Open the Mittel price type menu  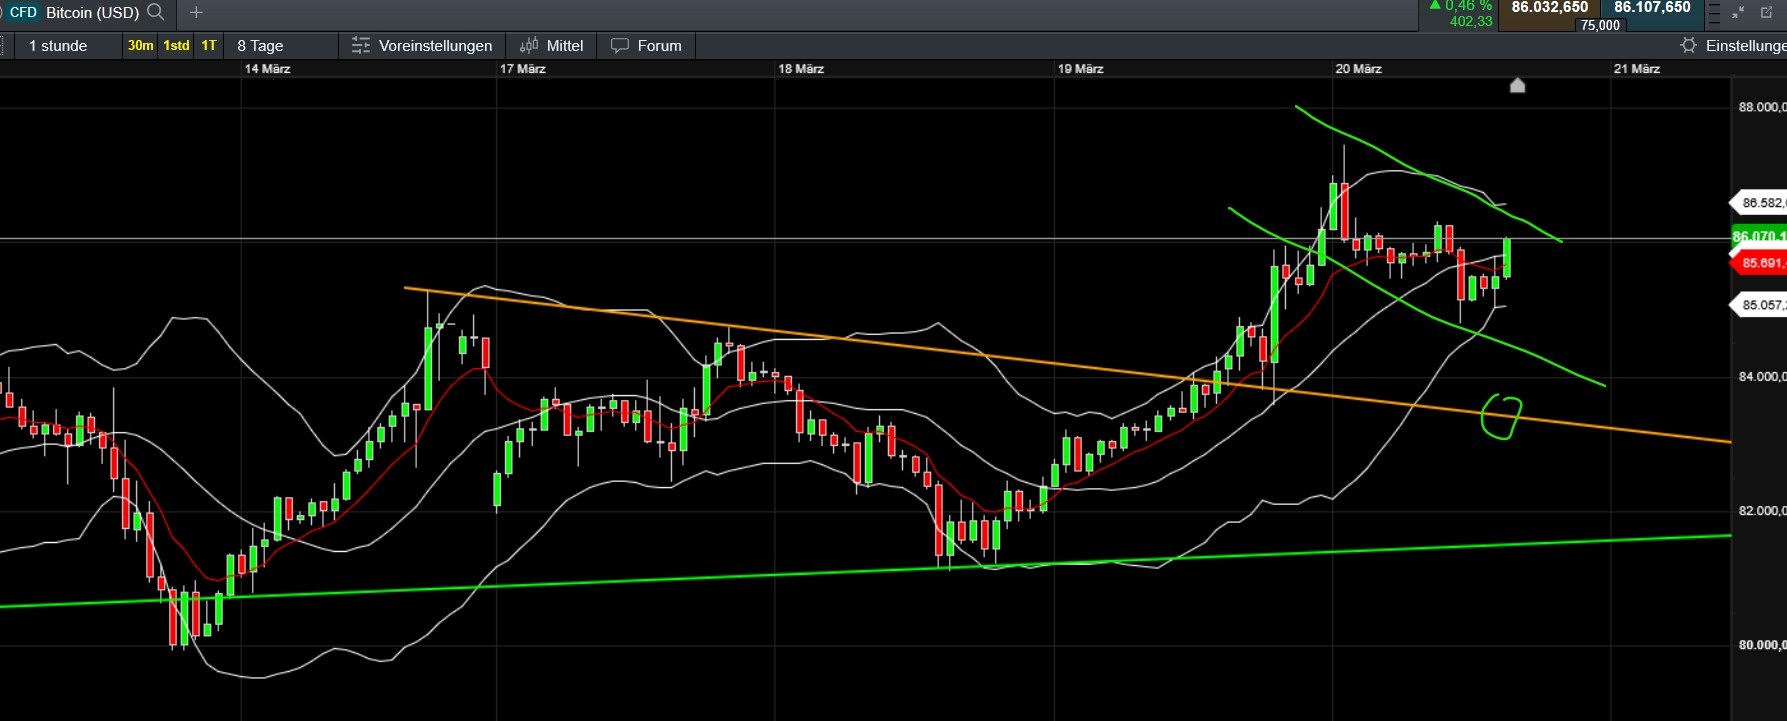[552, 45]
